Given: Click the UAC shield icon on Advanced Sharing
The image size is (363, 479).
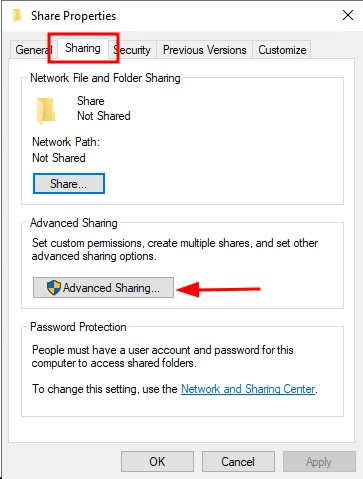Looking at the screenshot, I should [54, 287].
